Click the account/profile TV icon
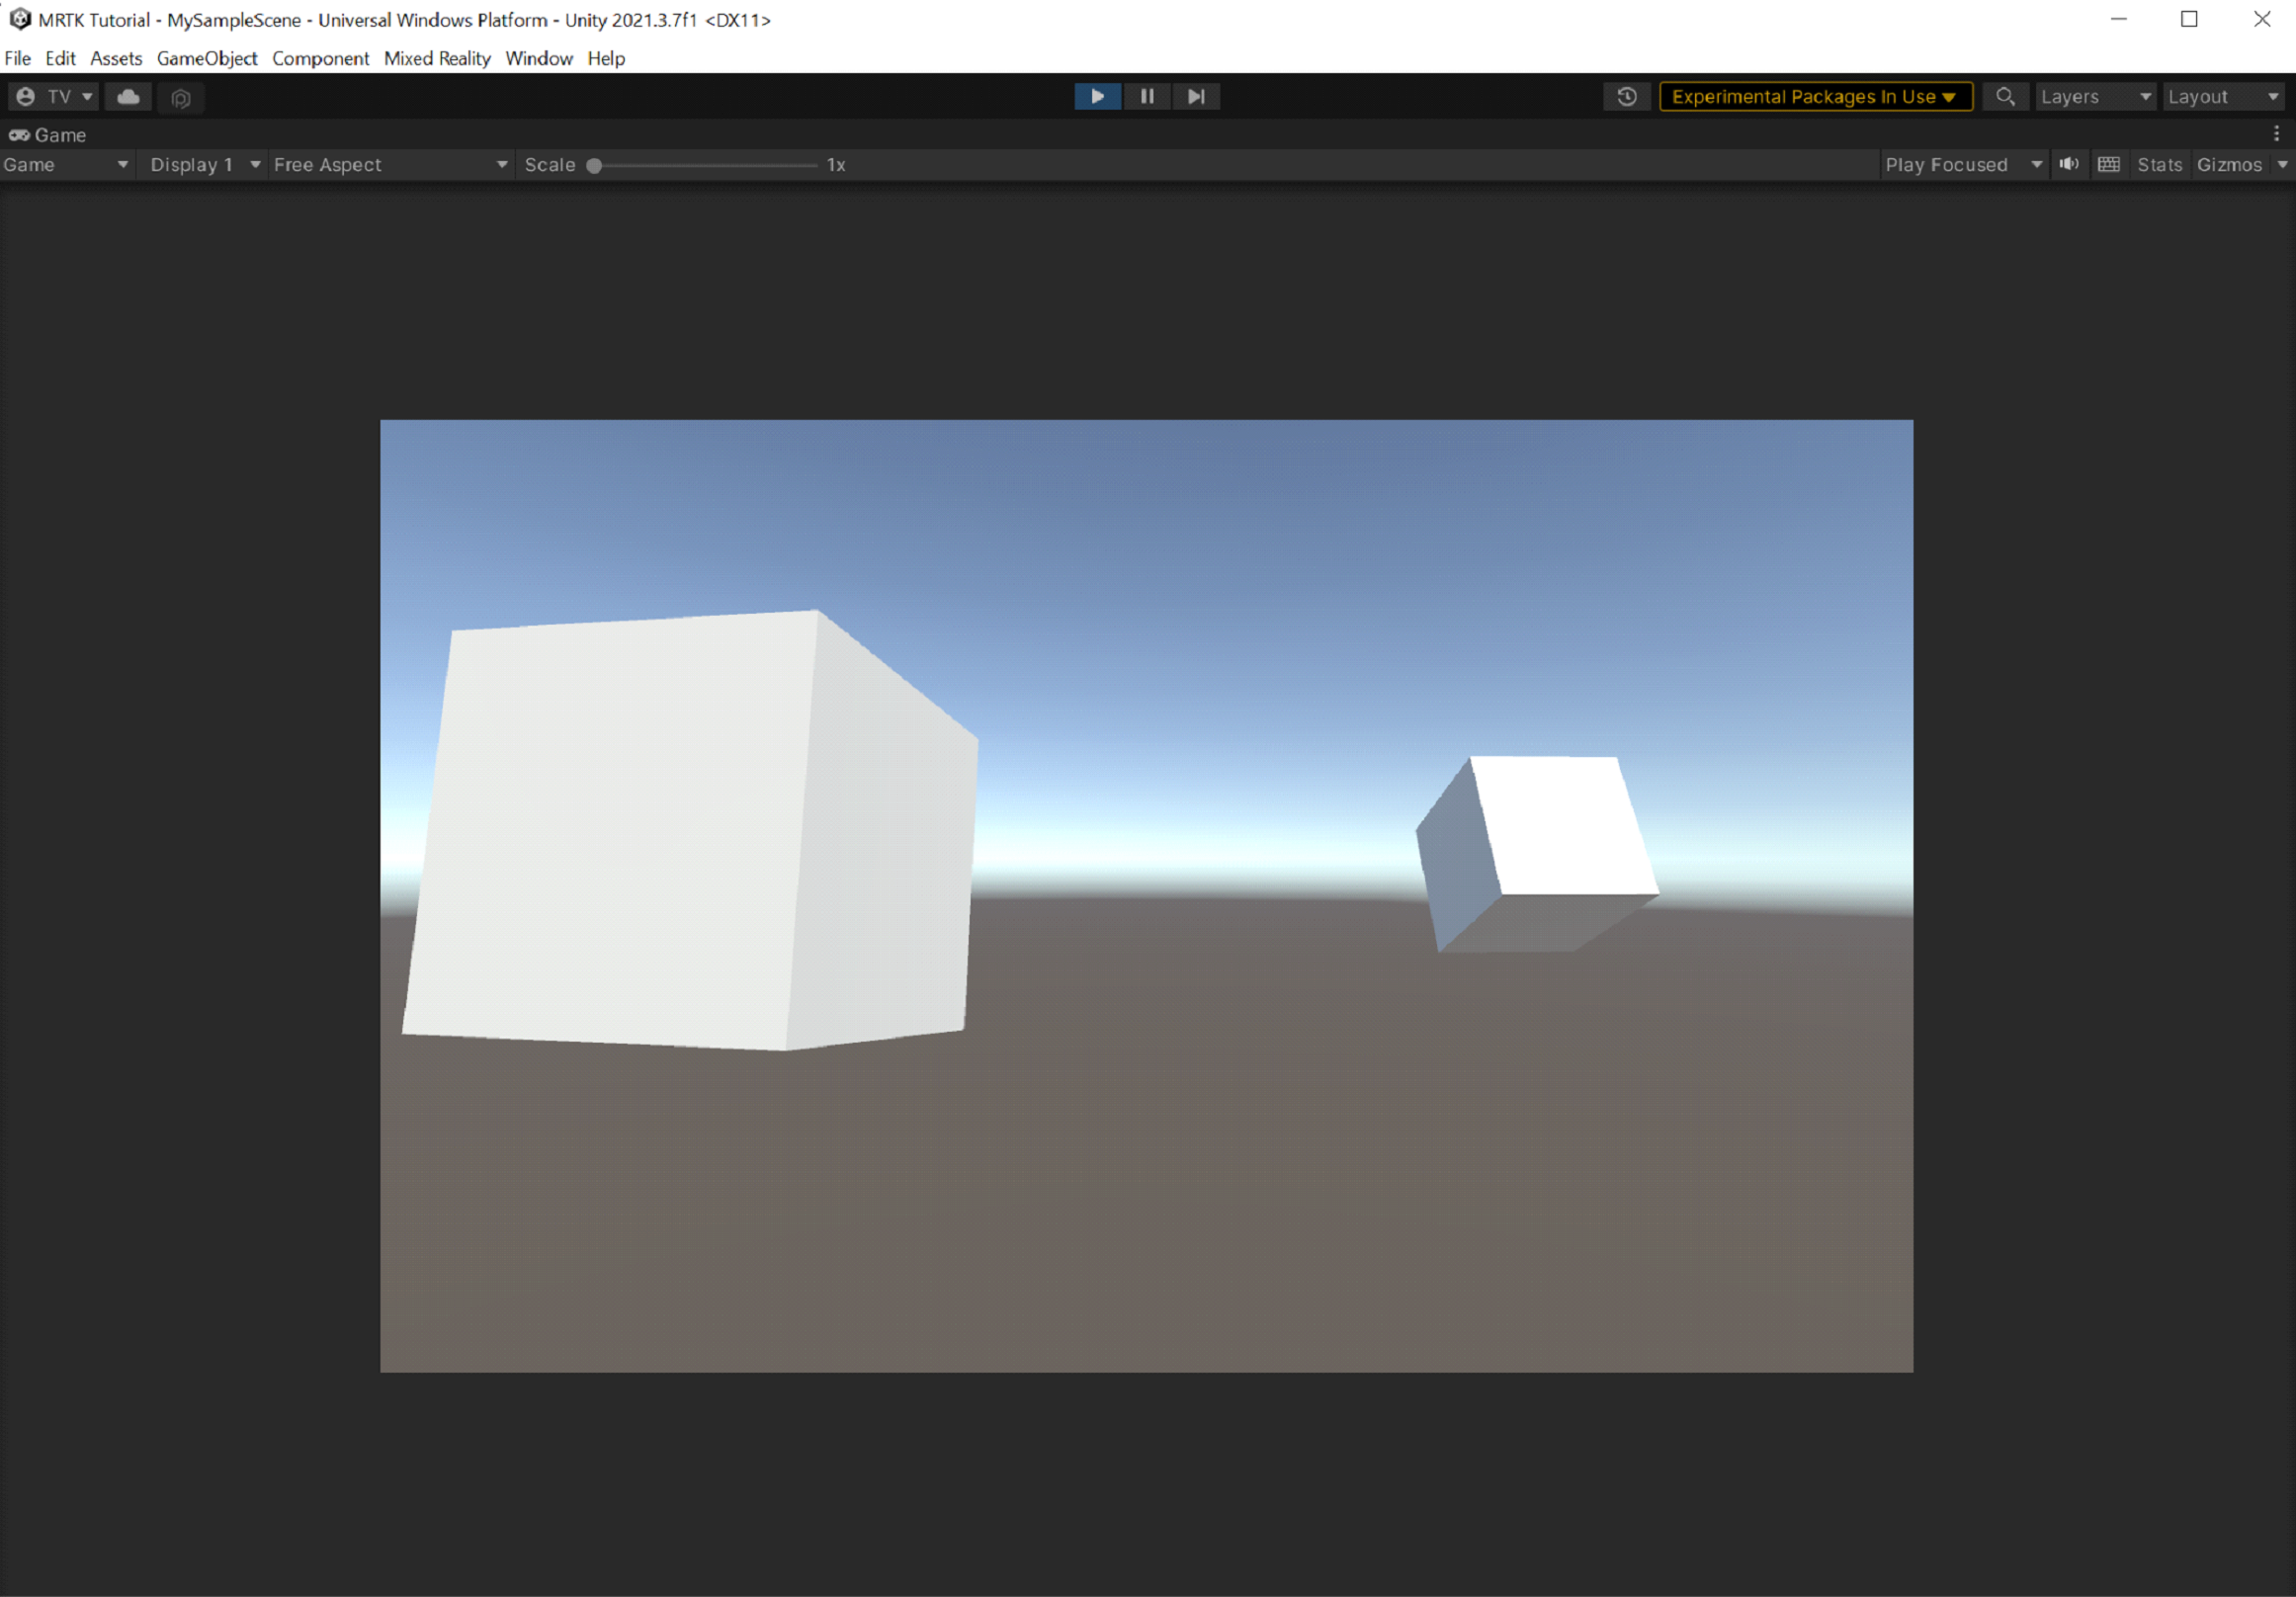2296x1597 pixels. click(26, 96)
